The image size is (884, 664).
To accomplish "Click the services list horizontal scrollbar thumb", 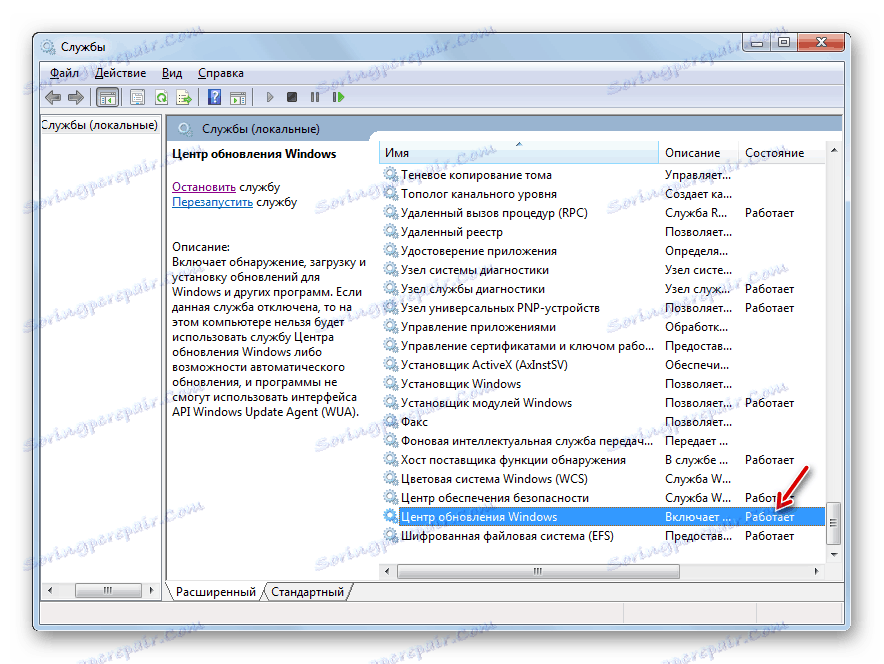I will 538,572.
